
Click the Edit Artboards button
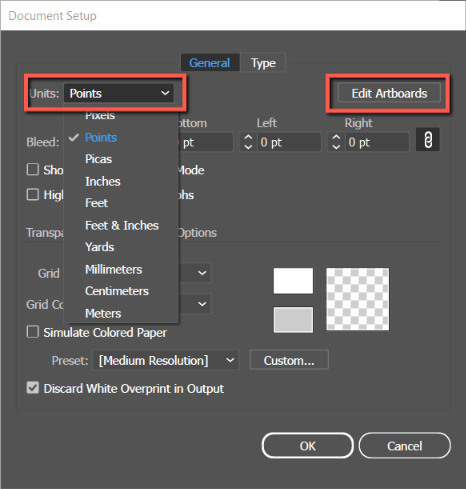pyautogui.click(x=389, y=93)
